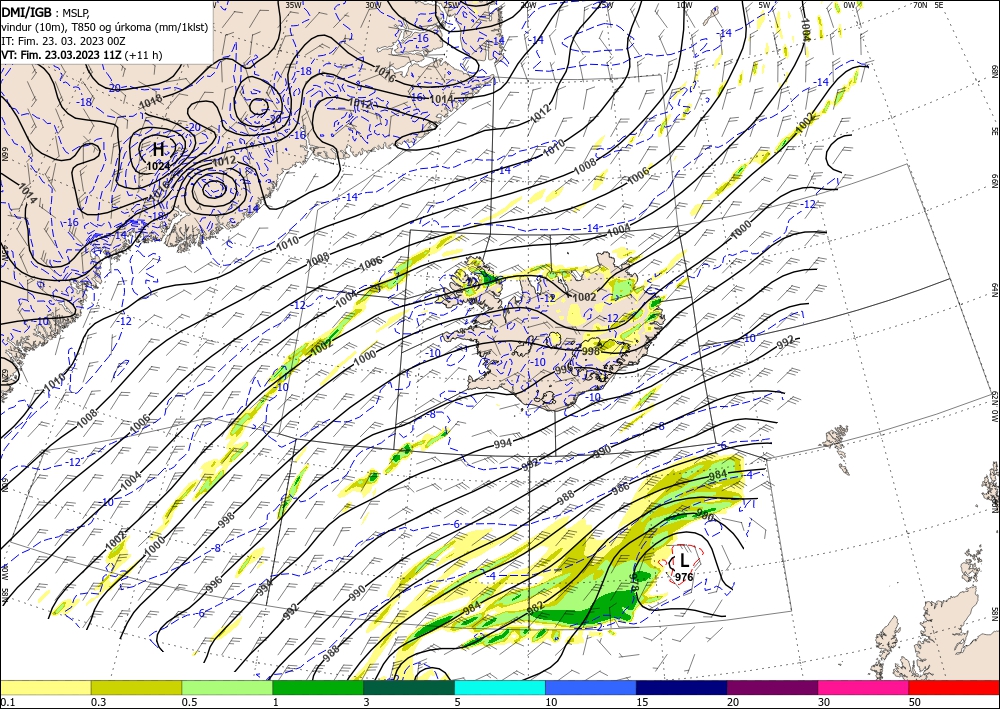1000x709 pixels.
Task: Pick the cyan 5–10 mm legend swatch
Action: [x=500, y=688]
